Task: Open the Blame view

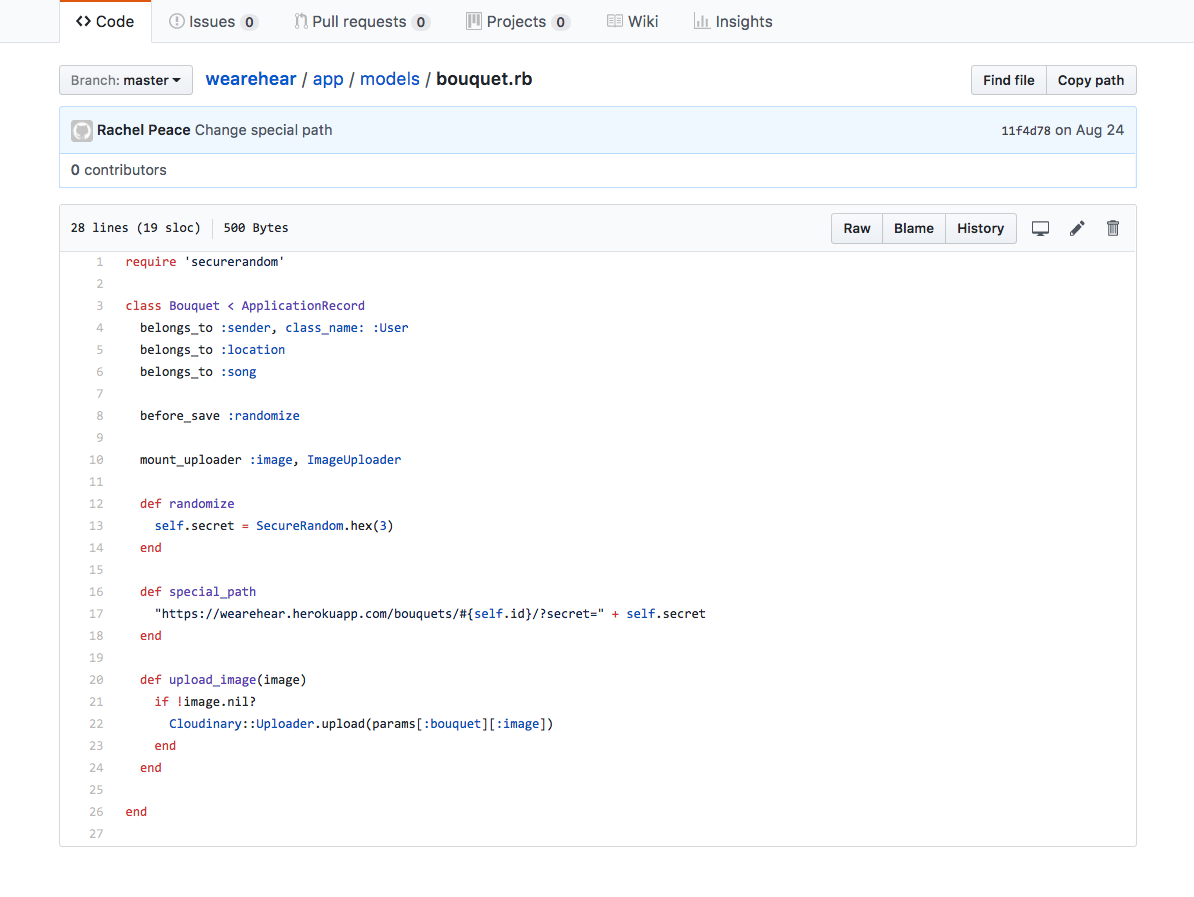Action: (914, 228)
